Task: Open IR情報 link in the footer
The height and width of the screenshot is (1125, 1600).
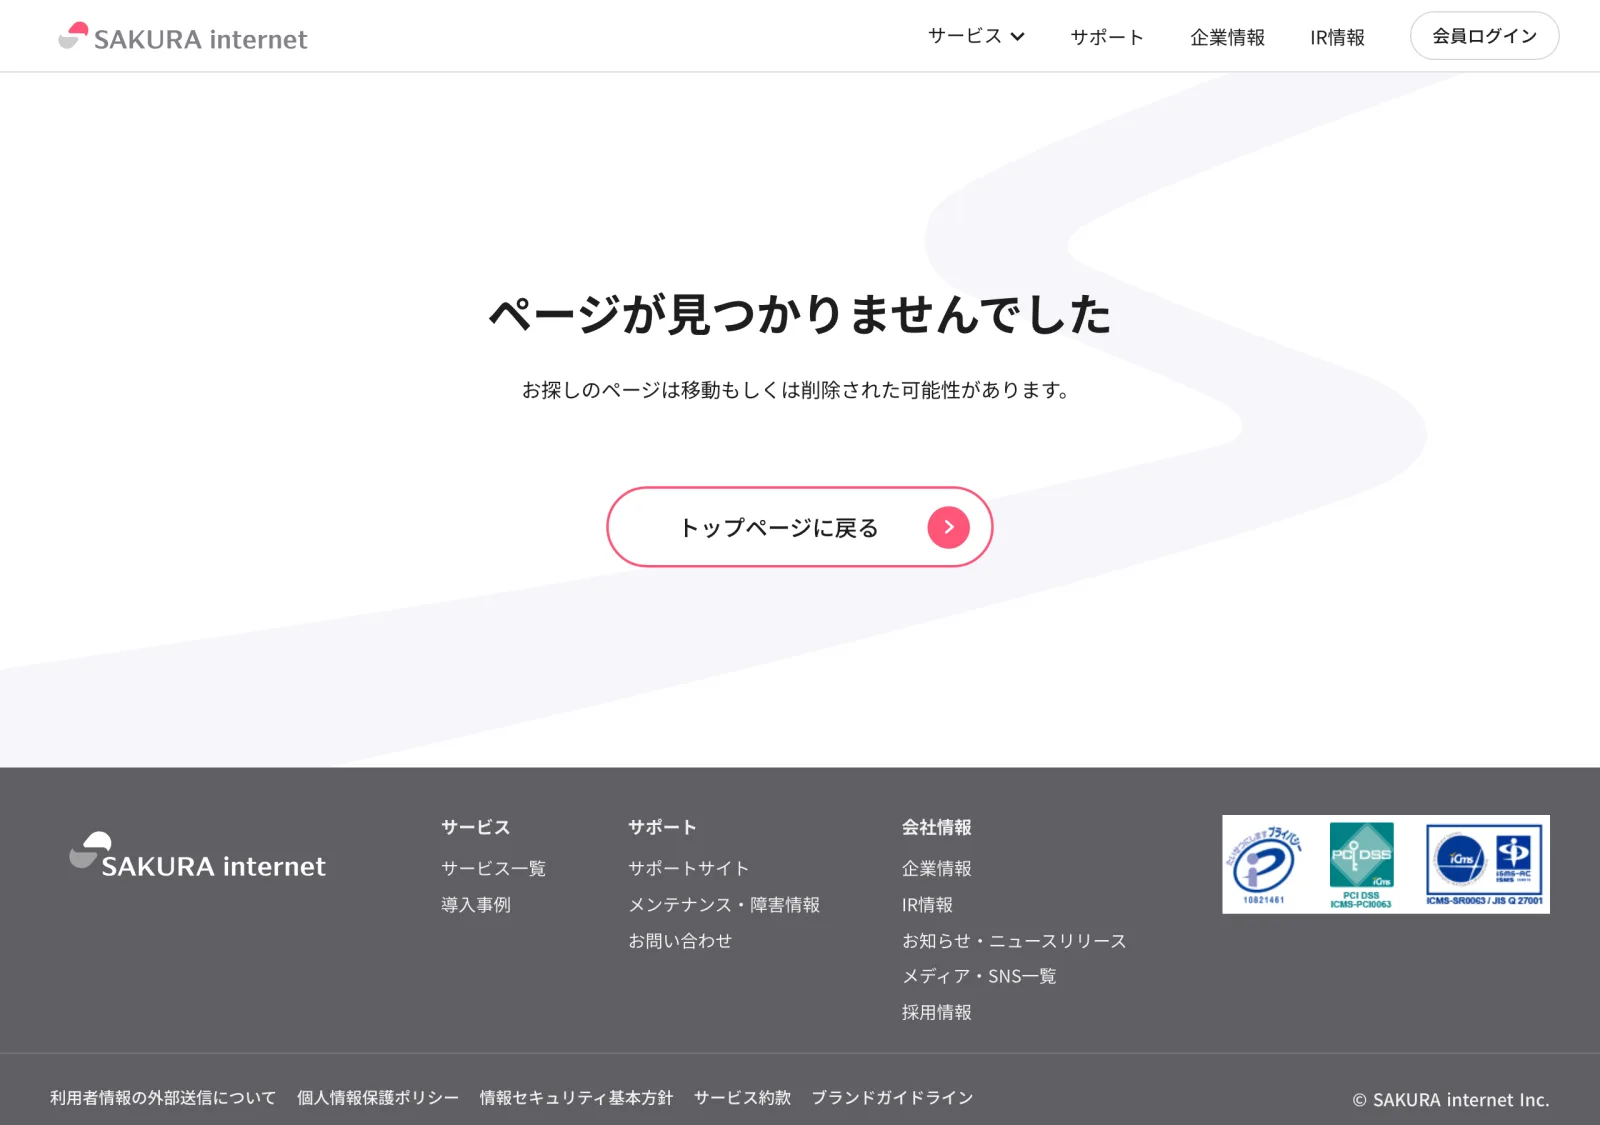Action: click(927, 904)
